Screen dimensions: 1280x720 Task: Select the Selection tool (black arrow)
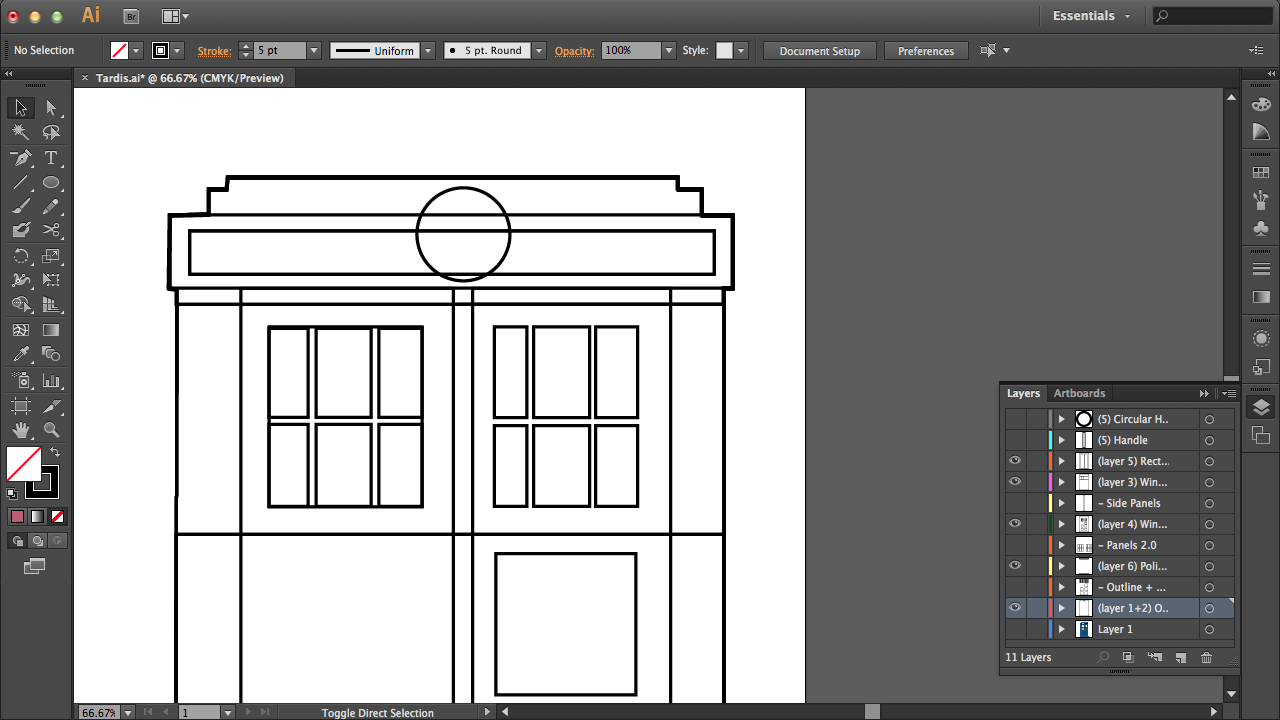(x=21, y=108)
